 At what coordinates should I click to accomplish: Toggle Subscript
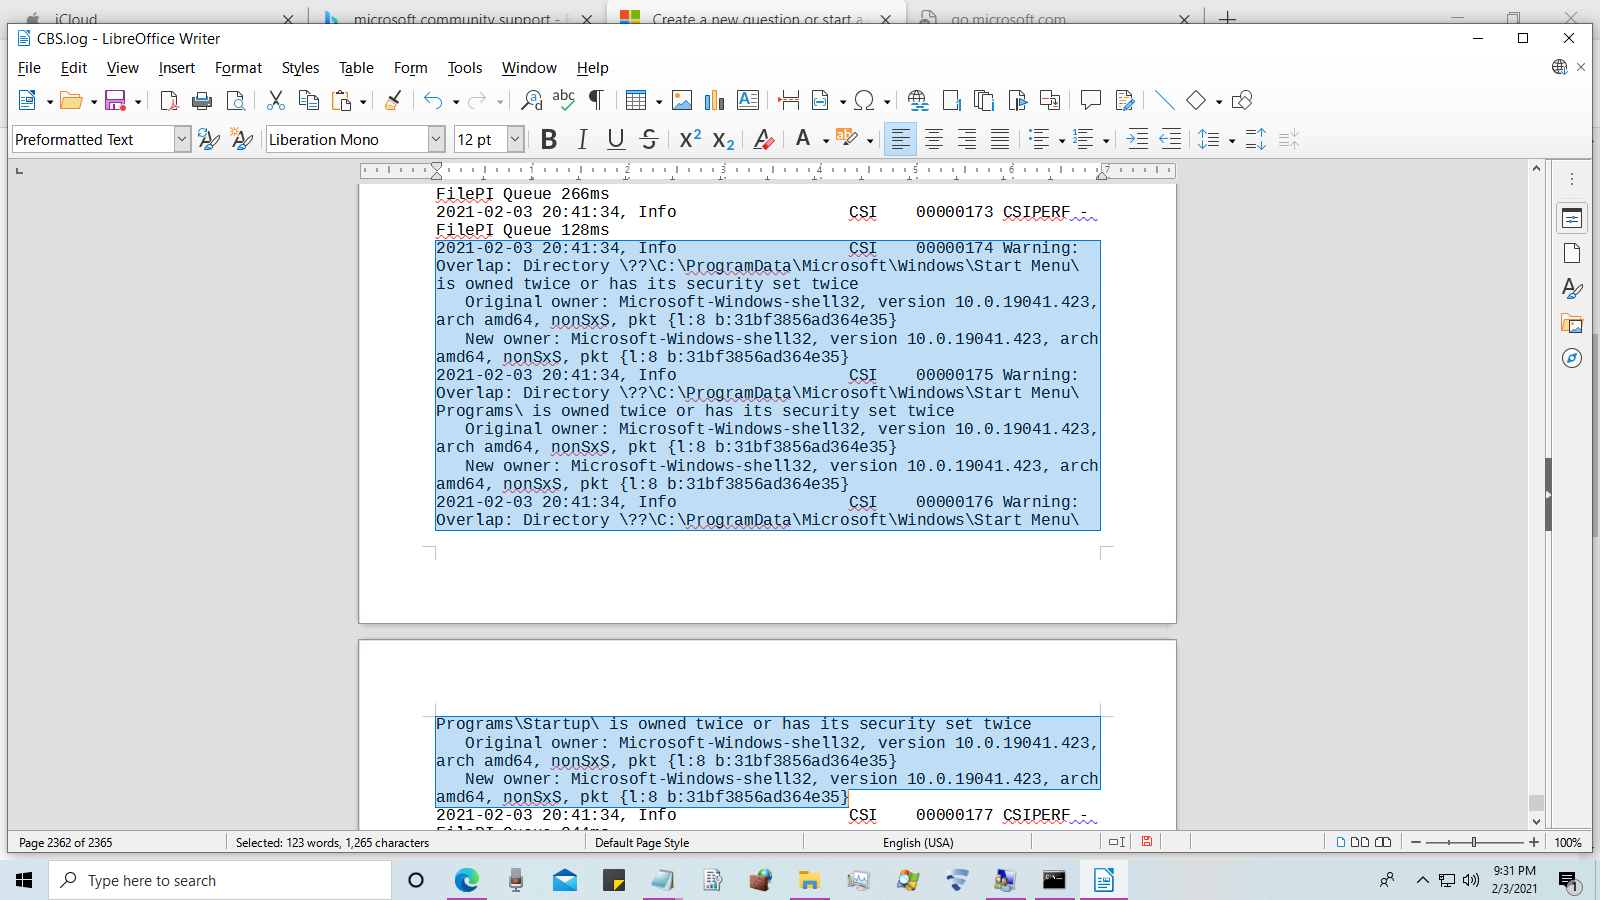(x=723, y=140)
